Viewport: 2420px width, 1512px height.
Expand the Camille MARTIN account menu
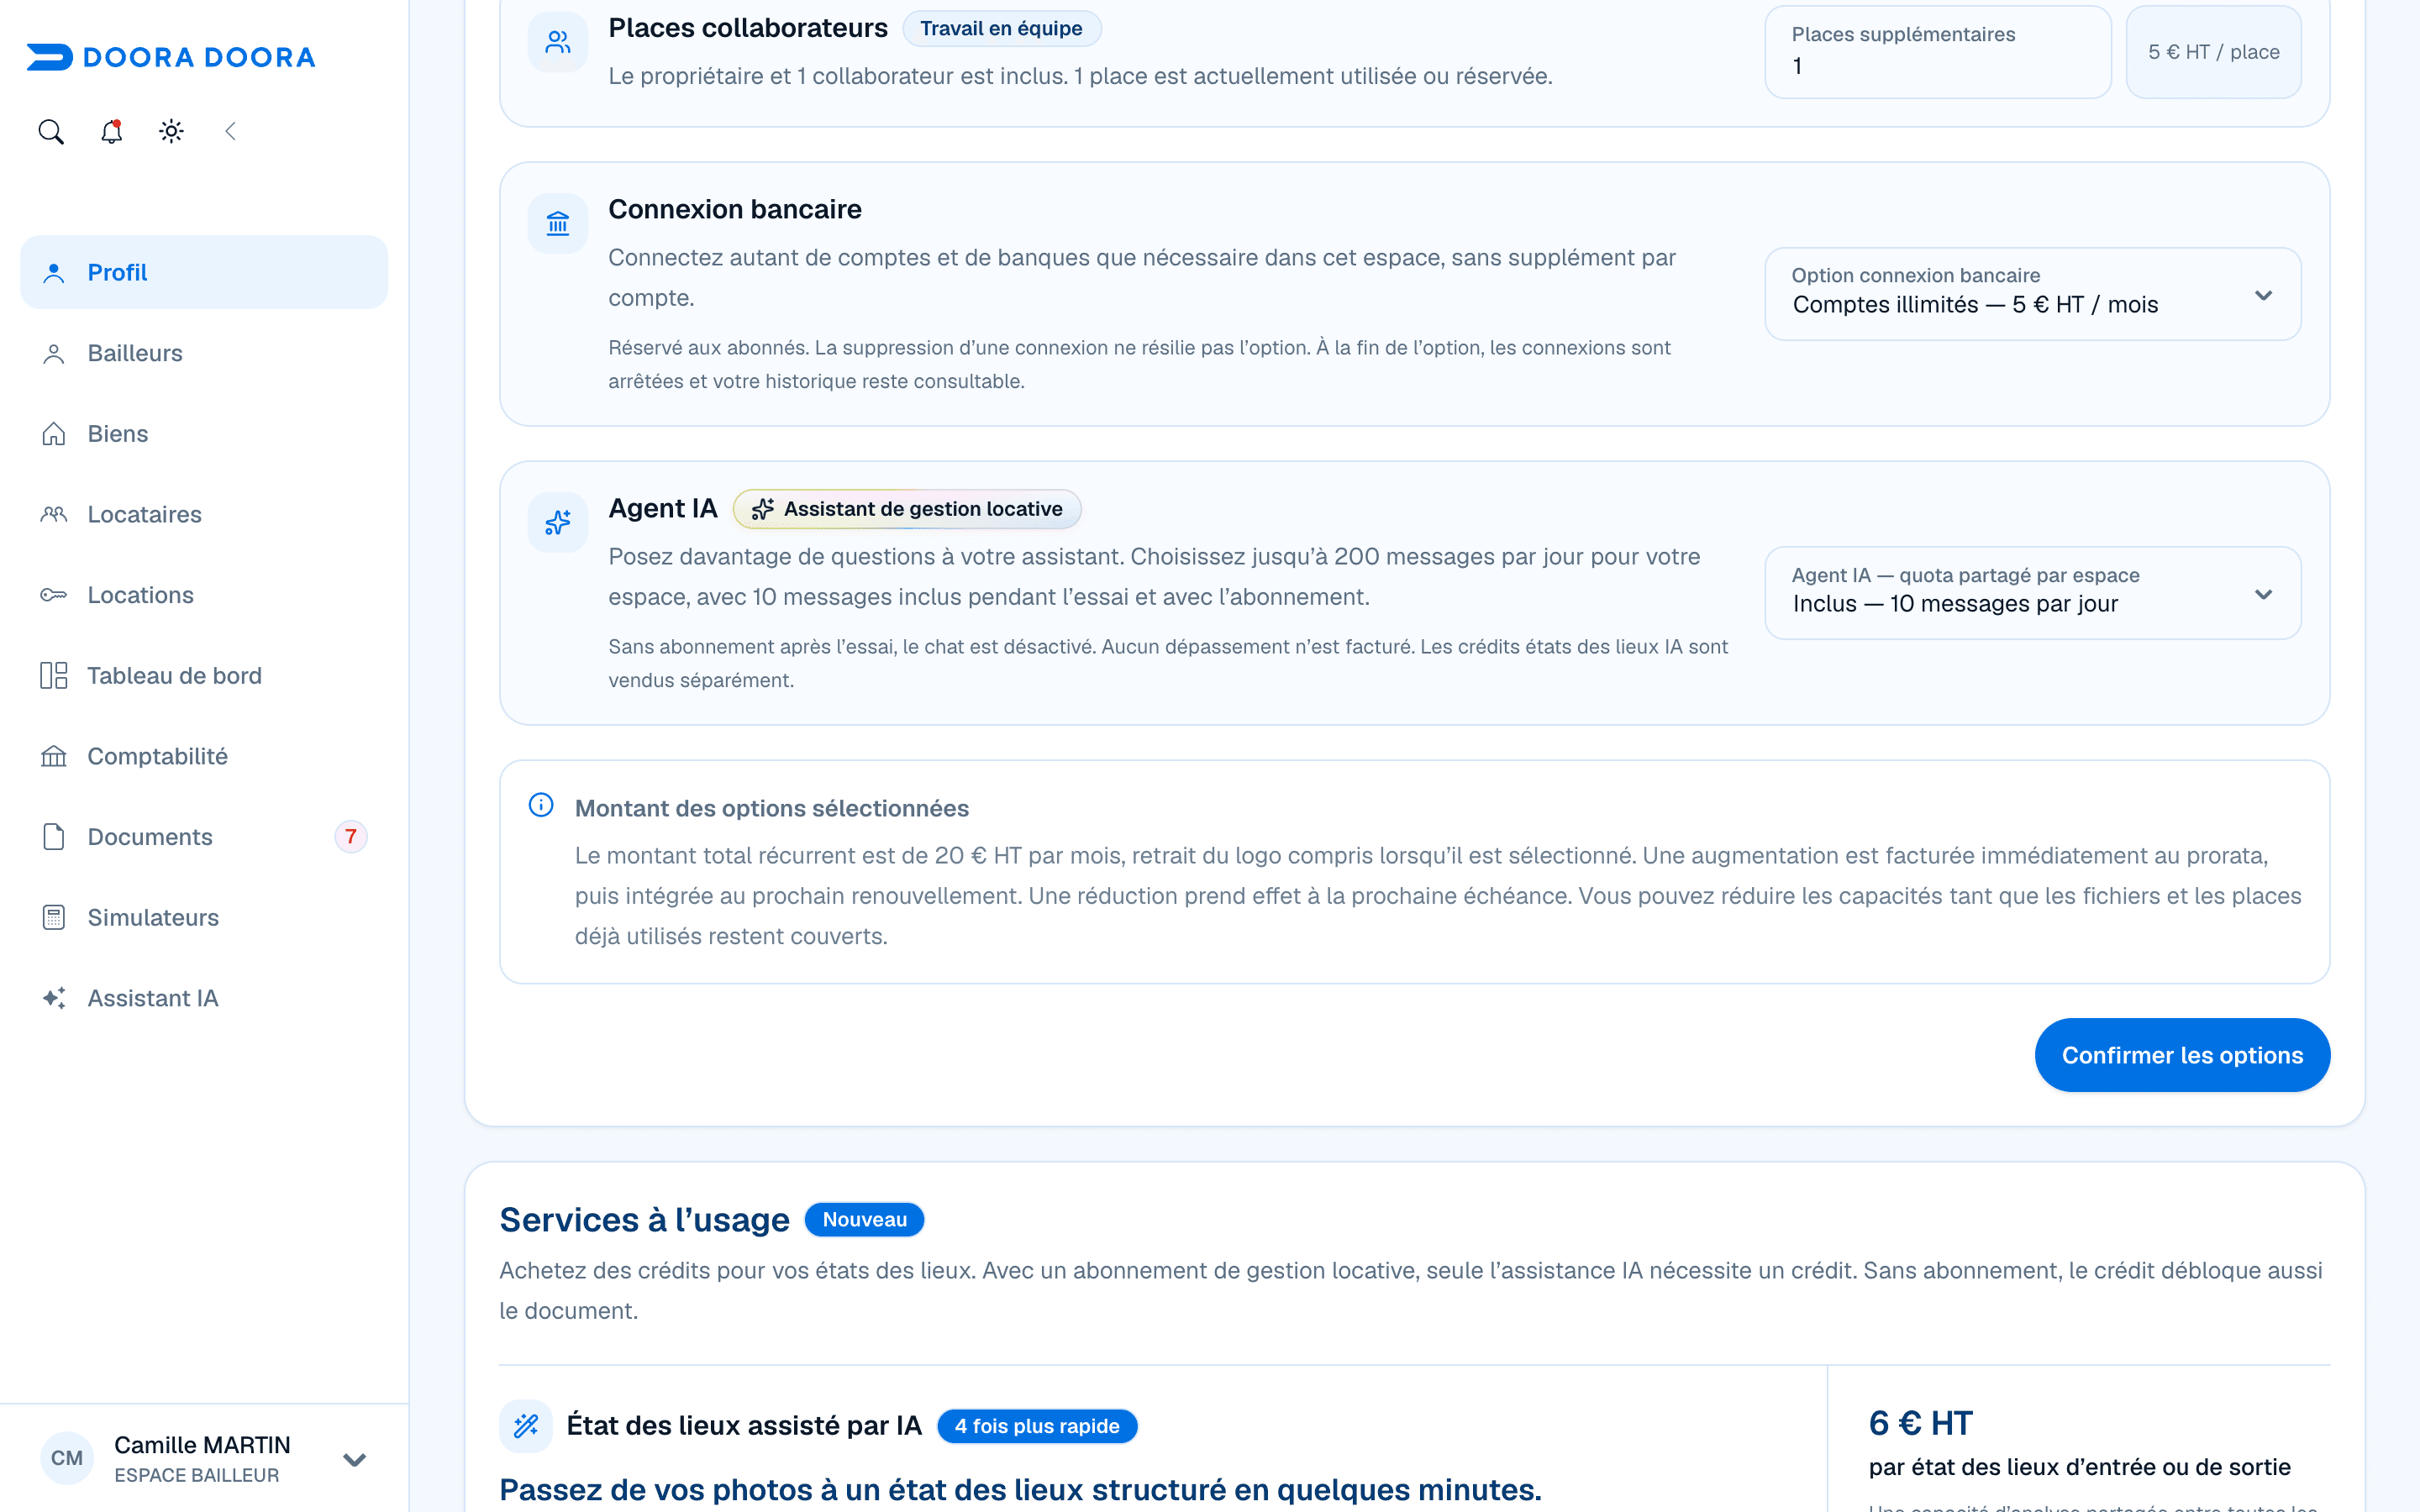pyautogui.click(x=354, y=1459)
